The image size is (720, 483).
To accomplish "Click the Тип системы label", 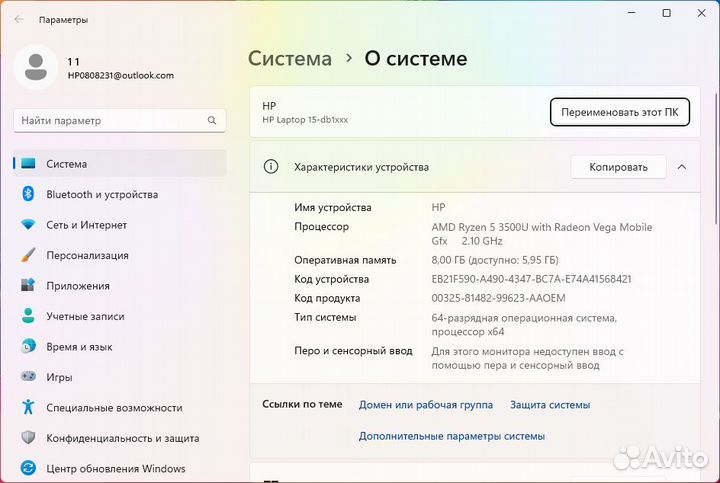I will pyautogui.click(x=325, y=317).
